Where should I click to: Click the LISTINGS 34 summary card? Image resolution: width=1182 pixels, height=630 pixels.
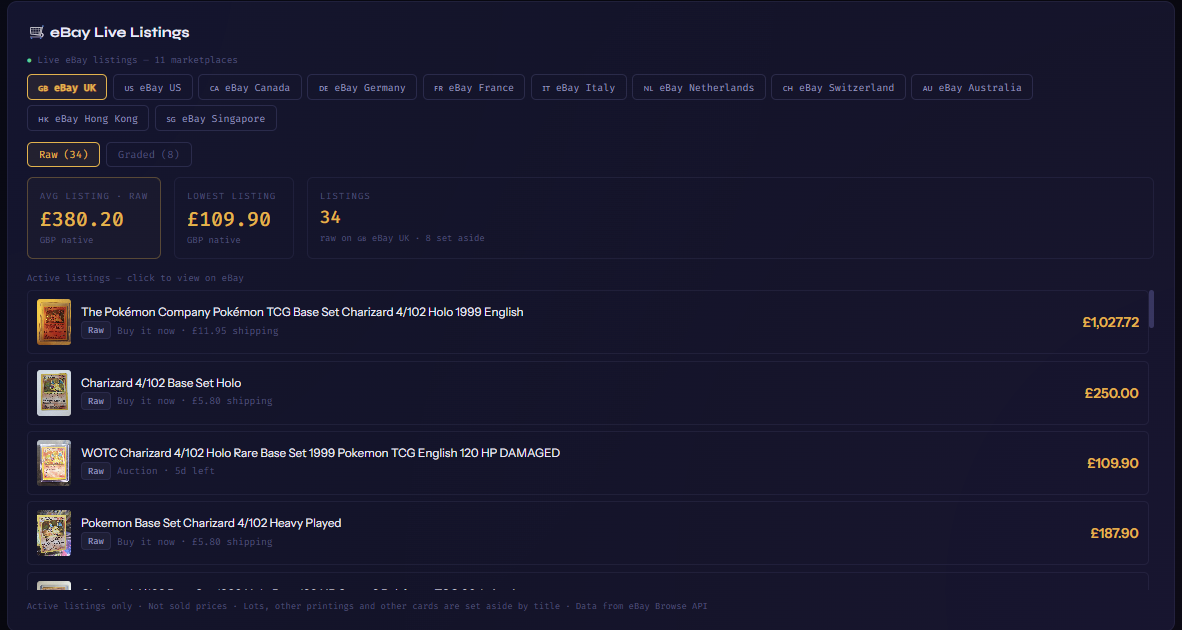[730, 218]
